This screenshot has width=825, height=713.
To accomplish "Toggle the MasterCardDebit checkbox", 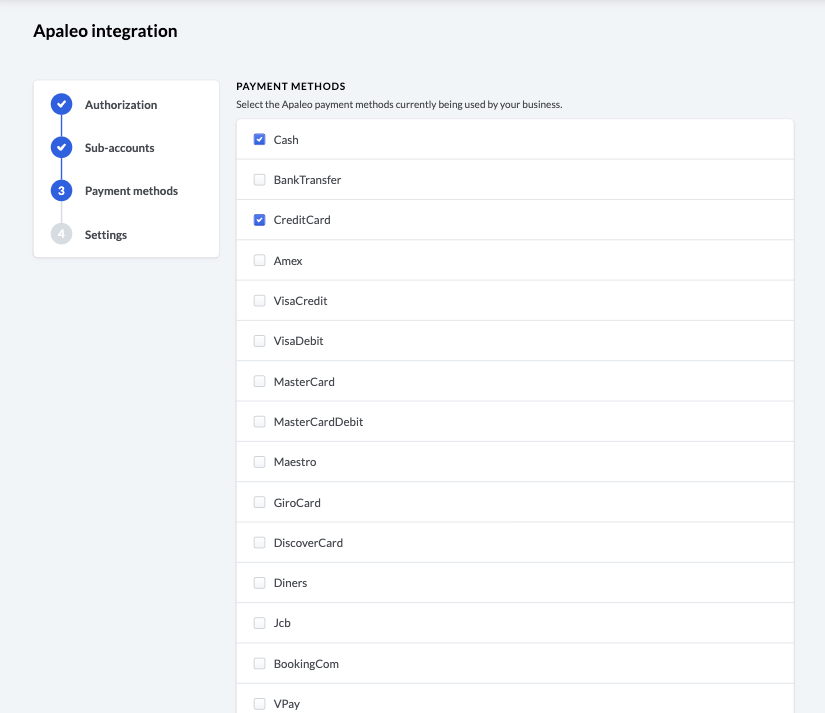I will pyautogui.click(x=260, y=422).
